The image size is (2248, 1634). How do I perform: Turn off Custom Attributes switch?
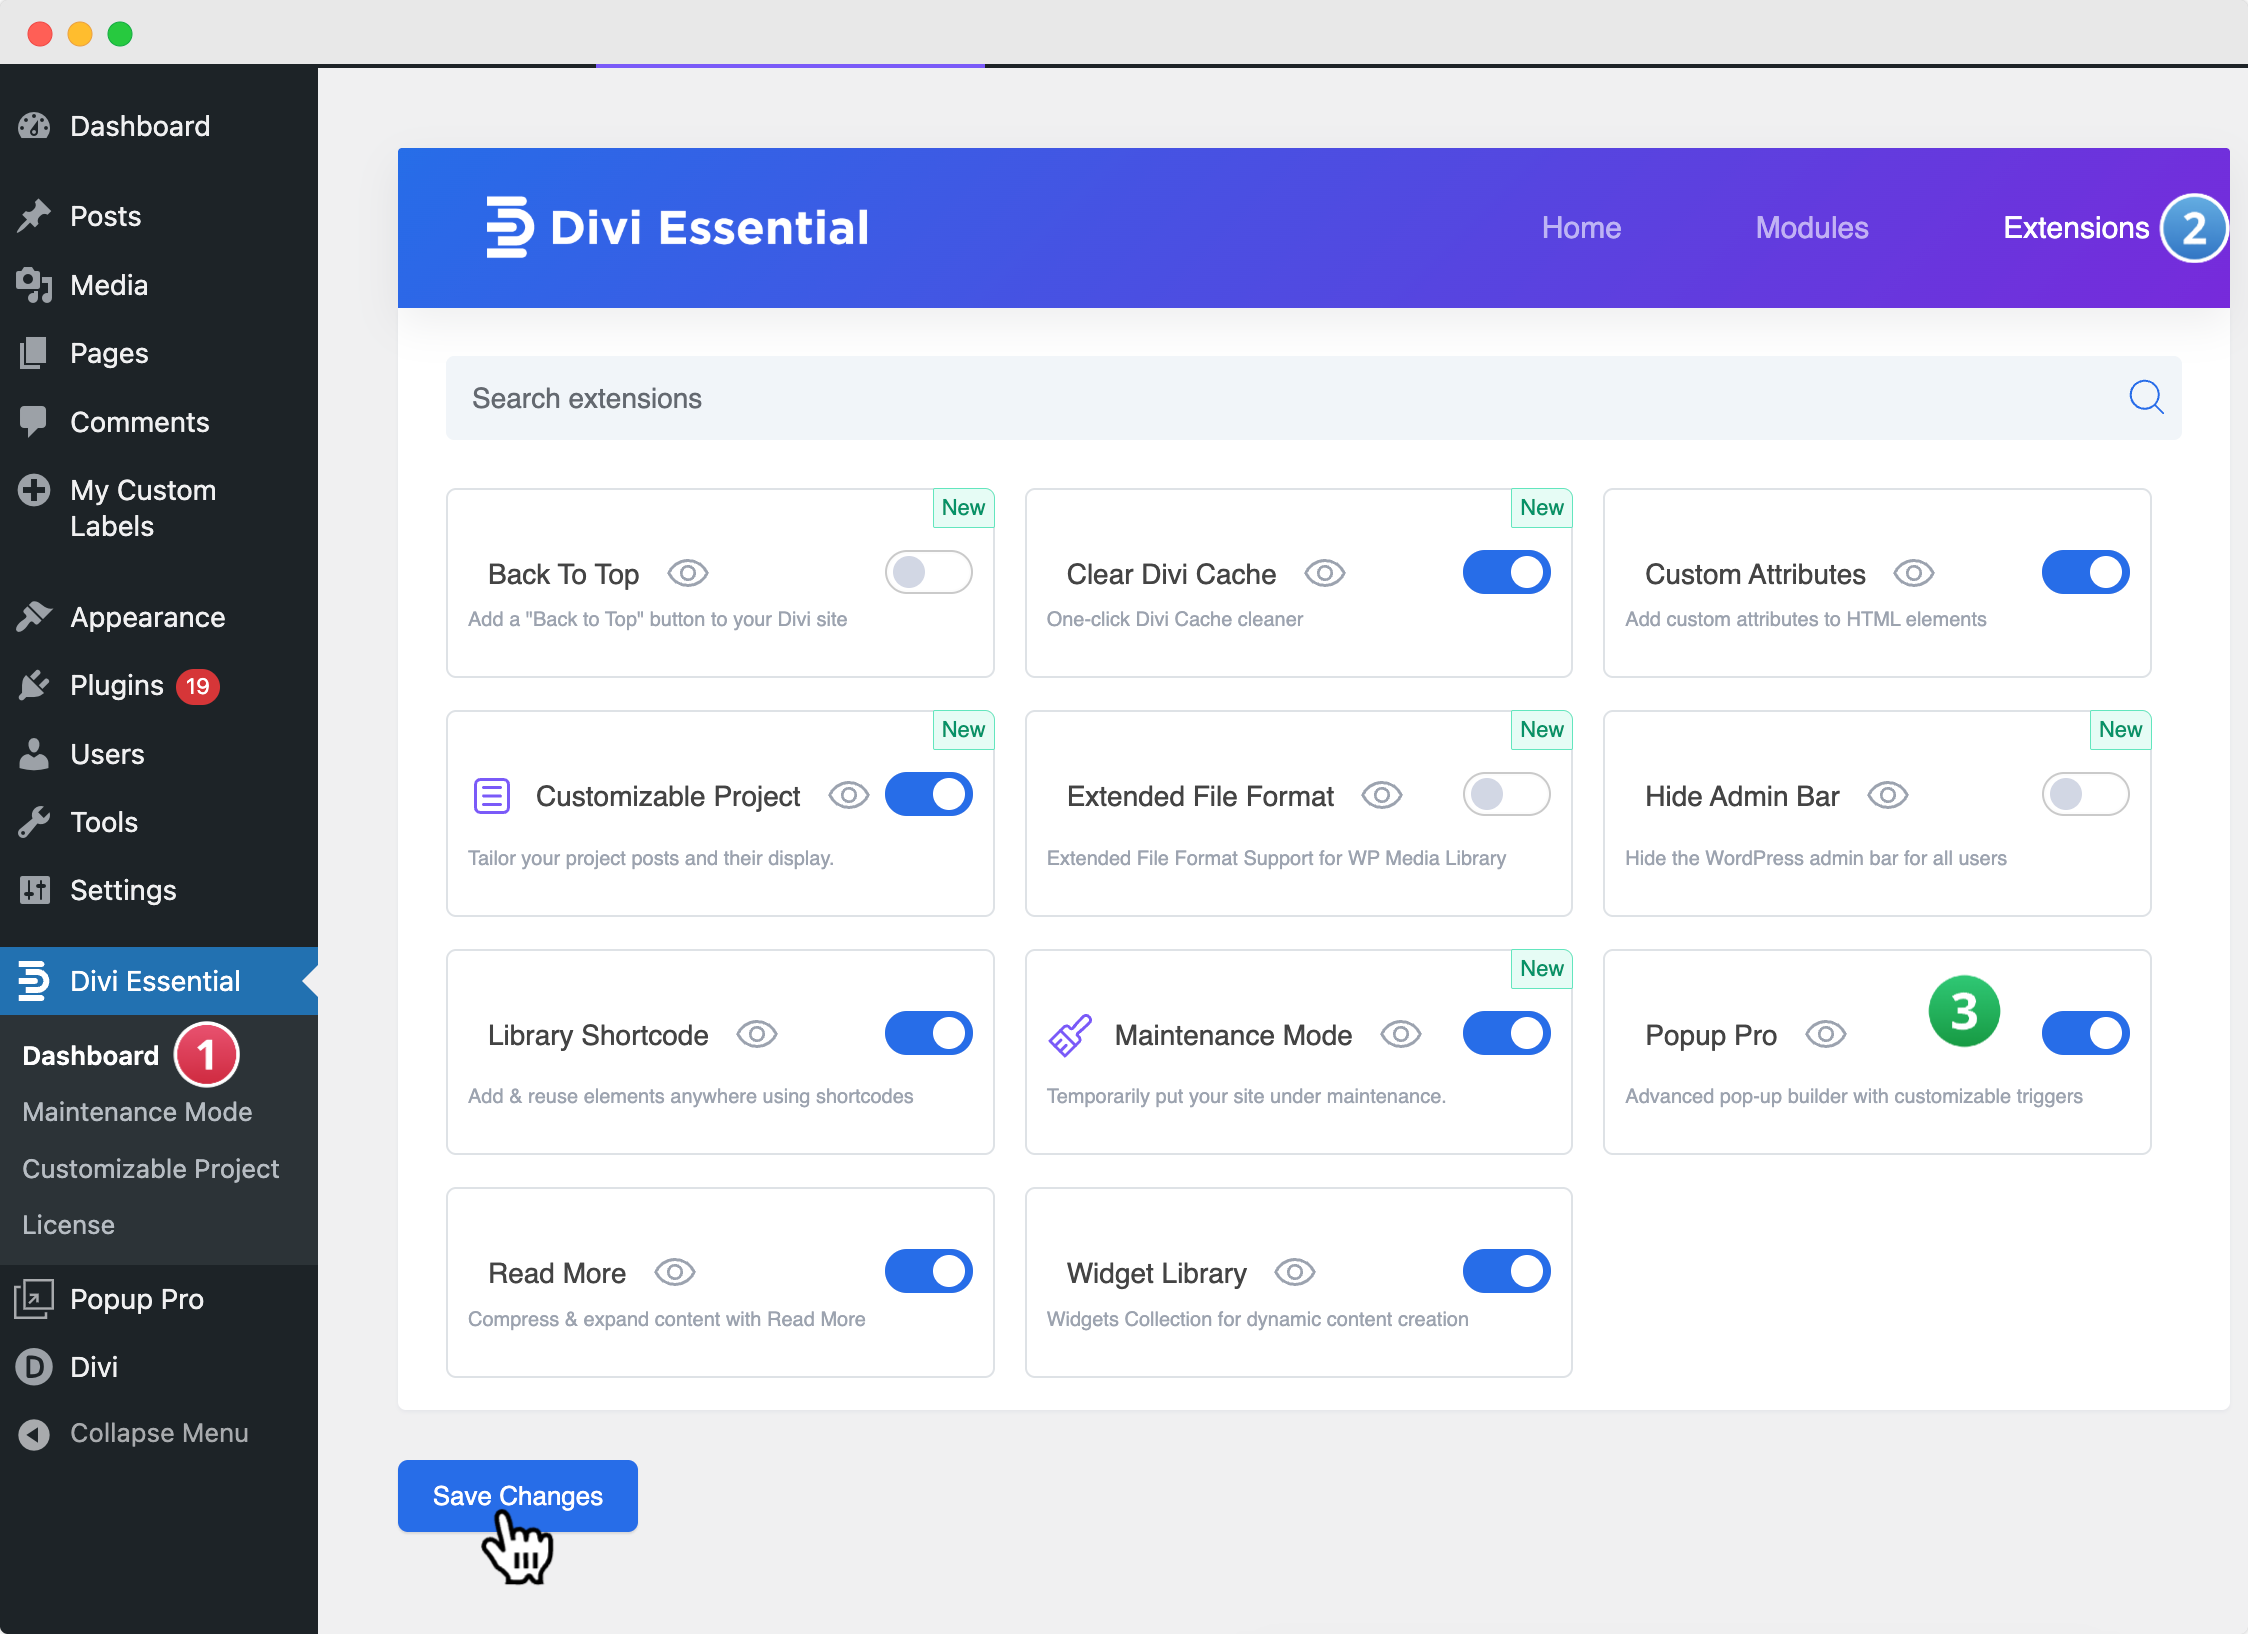tap(2086, 572)
